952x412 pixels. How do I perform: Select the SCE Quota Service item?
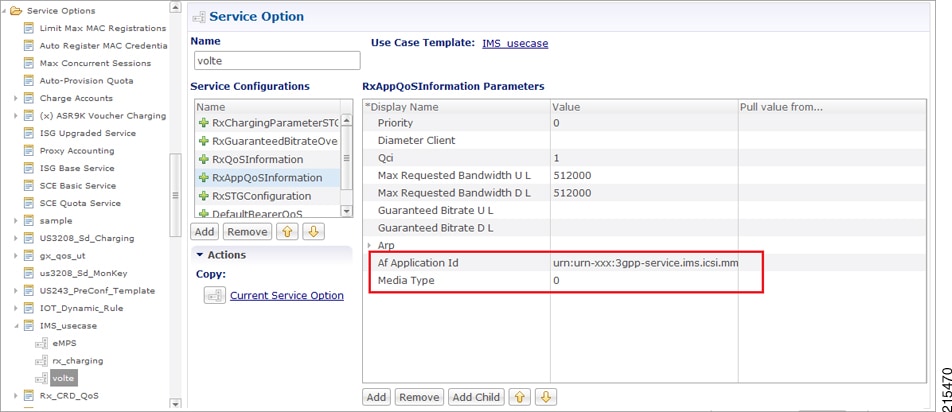coord(80,203)
